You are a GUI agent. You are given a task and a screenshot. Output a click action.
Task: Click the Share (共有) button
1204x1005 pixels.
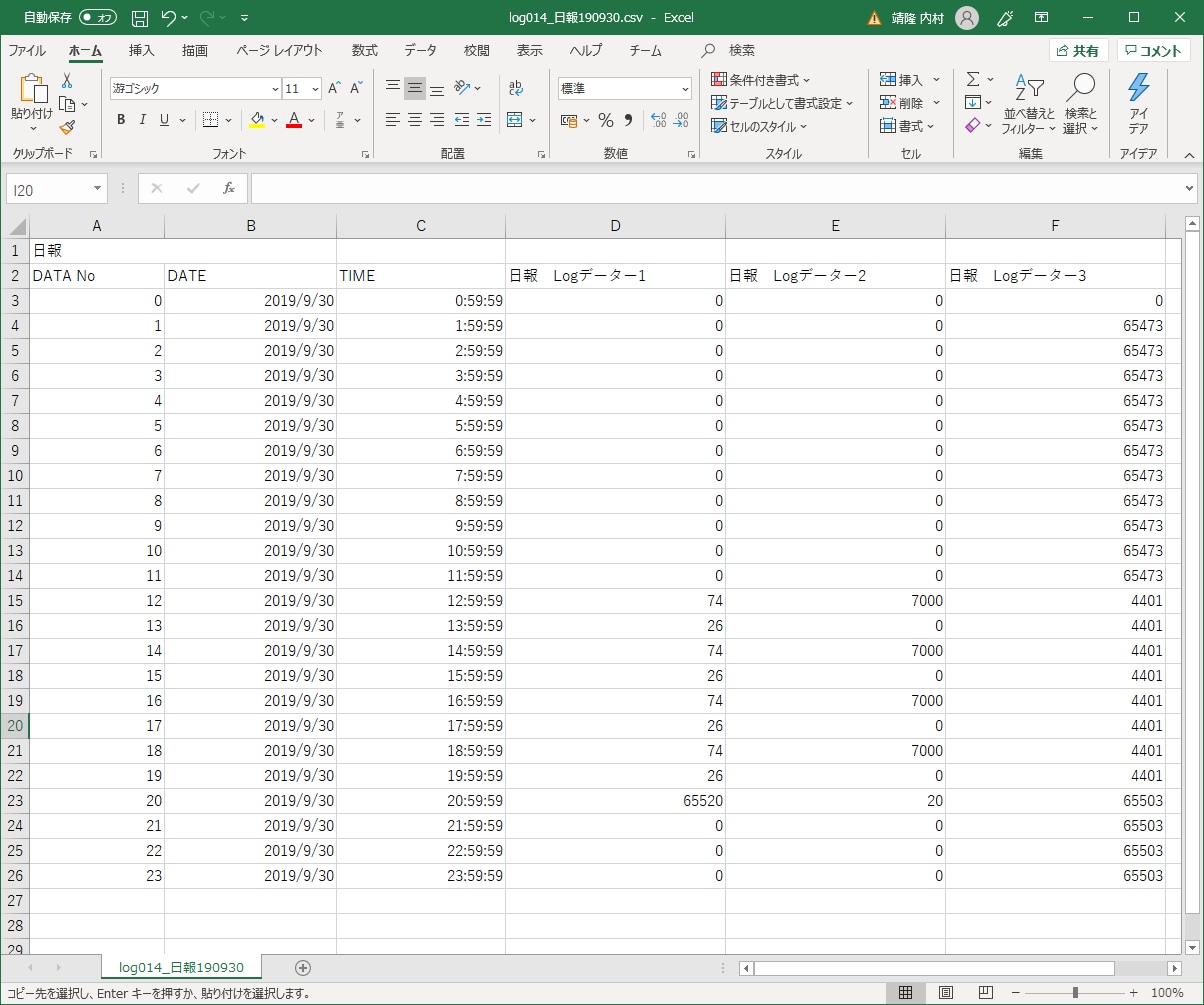pyautogui.click(x=1079, y=51)
